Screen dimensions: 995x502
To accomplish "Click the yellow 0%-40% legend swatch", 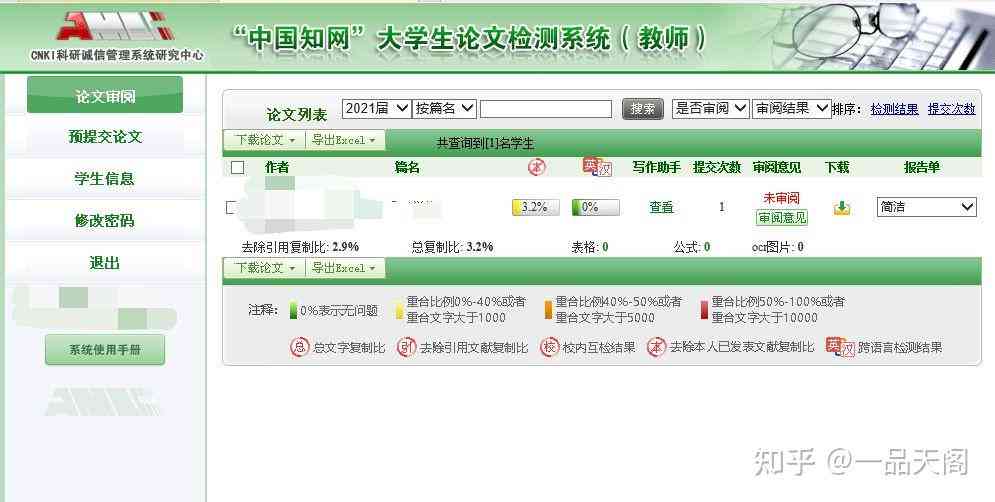I will tap(399, 310).
